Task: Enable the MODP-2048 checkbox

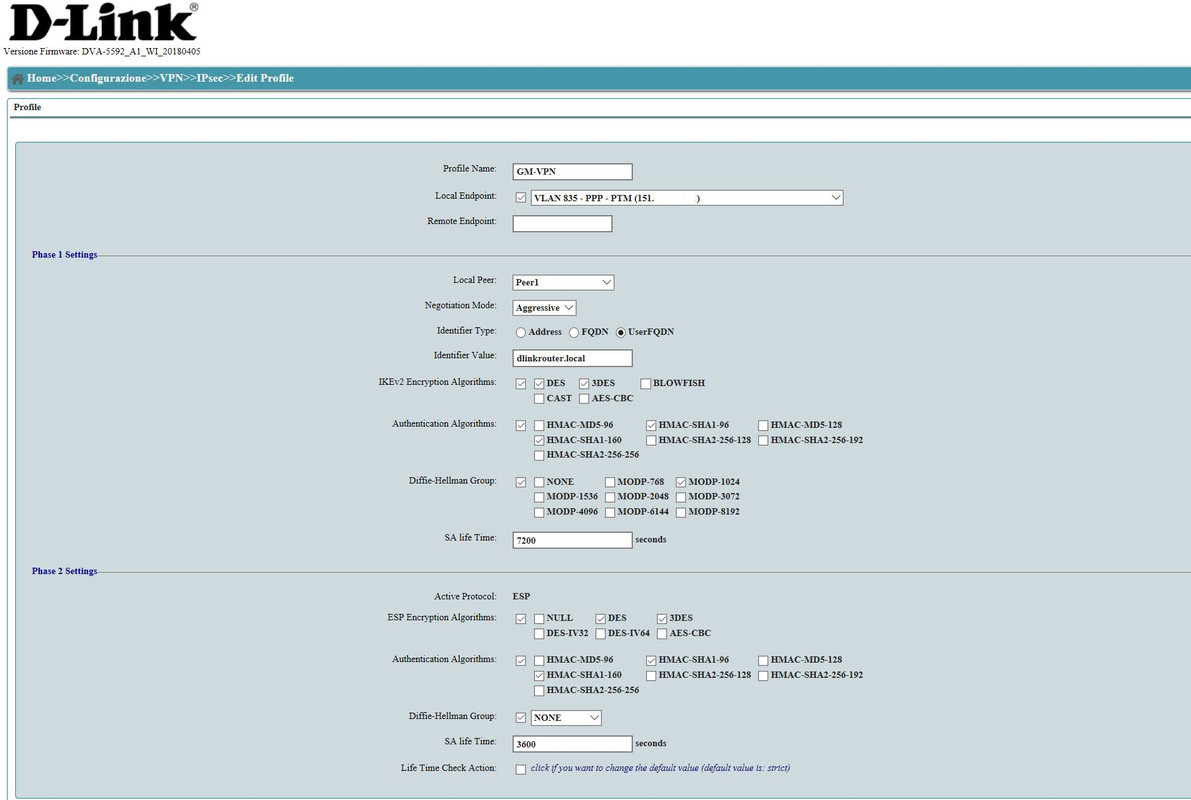Action: (x=609, y=498)
